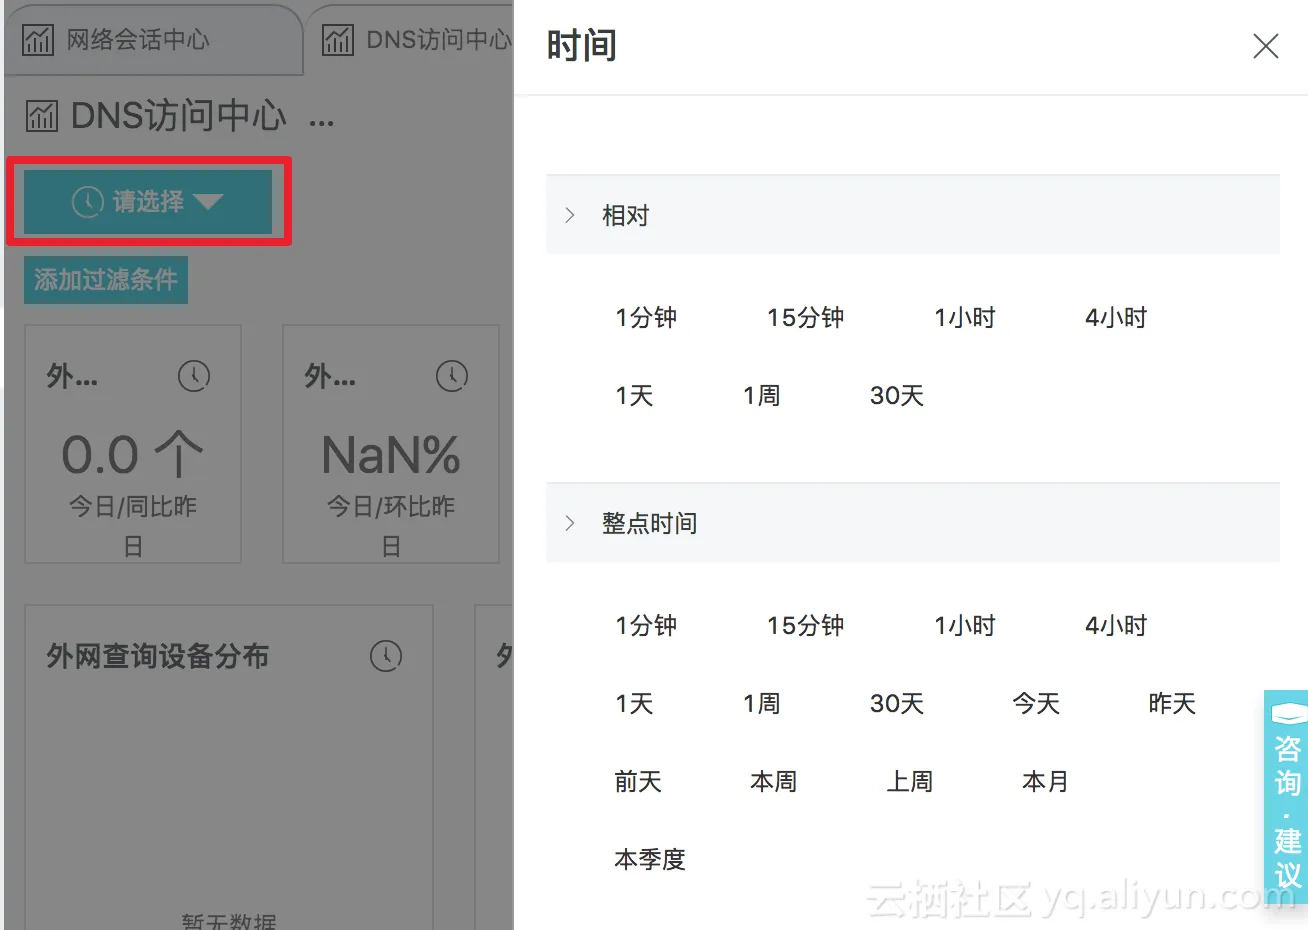The image size is (1308, 930).
Task: Pick the 本月 time range
Action: tap(1046, 782)
